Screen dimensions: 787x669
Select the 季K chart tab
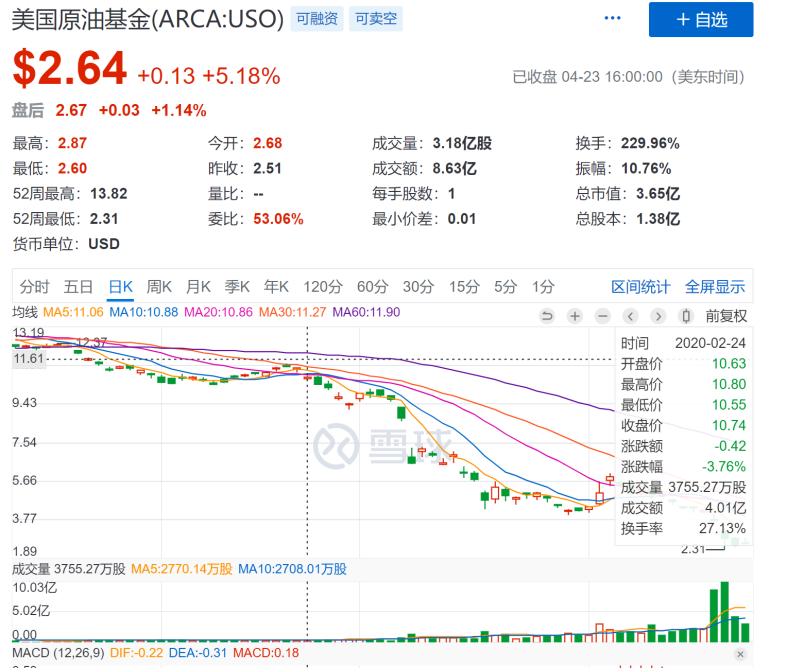pos(237,287)
